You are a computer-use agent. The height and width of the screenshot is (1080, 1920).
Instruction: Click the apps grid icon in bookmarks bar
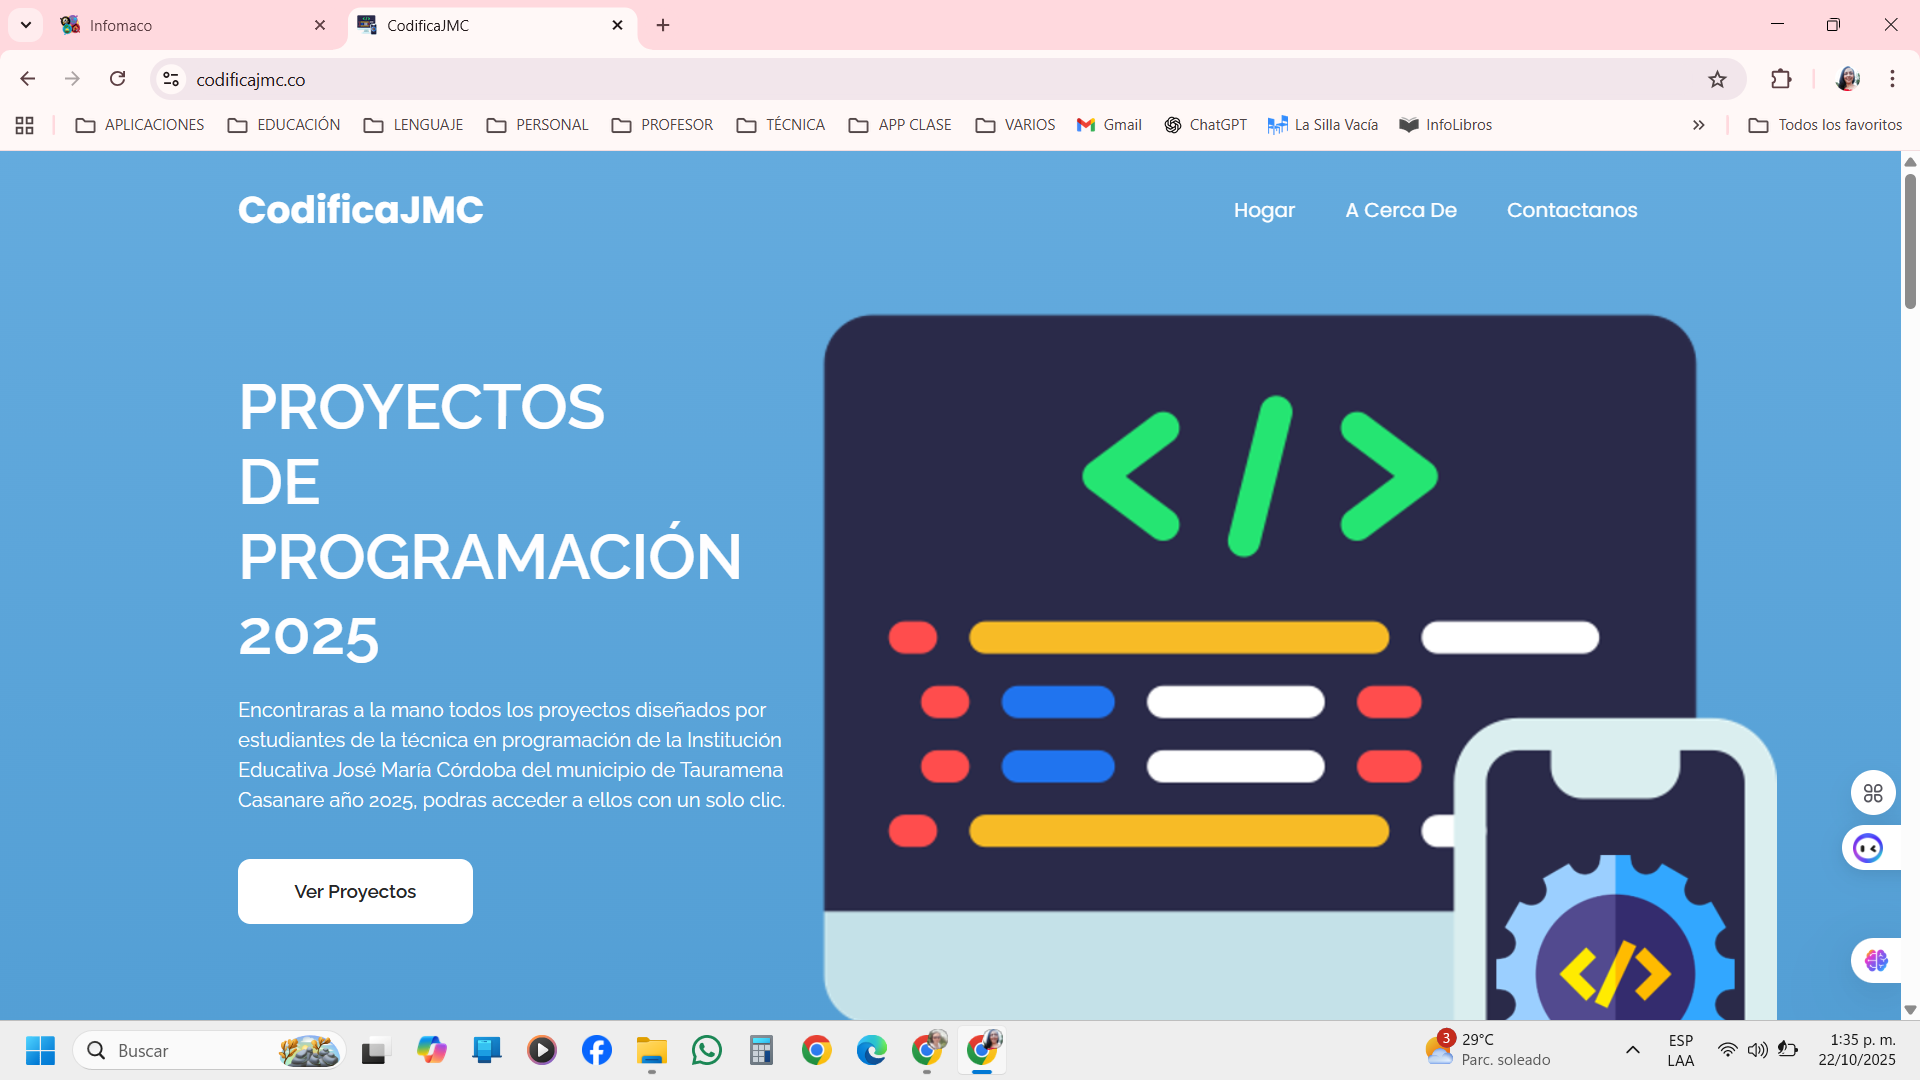click(25, 125)
